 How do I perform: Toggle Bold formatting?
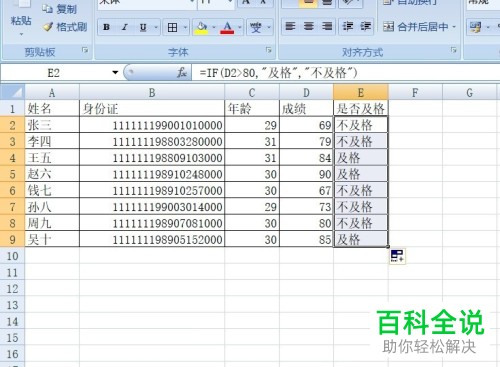[x=107, y=27]
